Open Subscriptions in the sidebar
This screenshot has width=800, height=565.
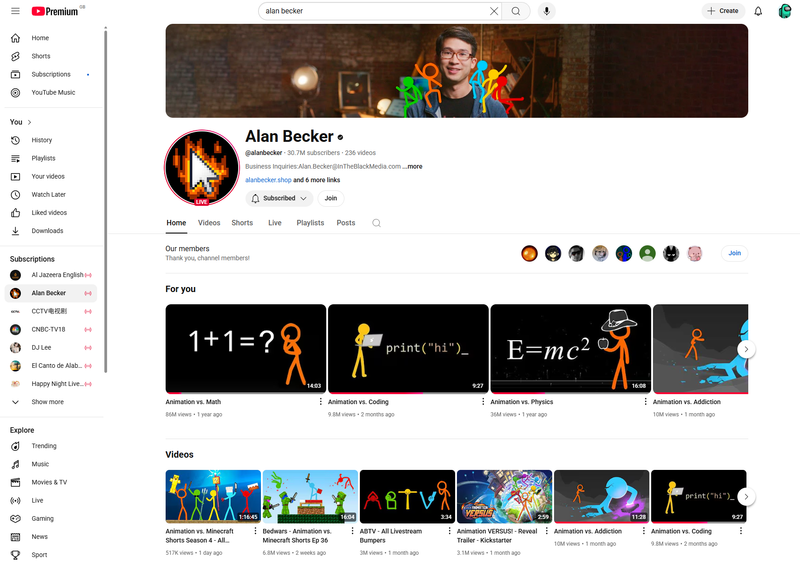(51, 74)
